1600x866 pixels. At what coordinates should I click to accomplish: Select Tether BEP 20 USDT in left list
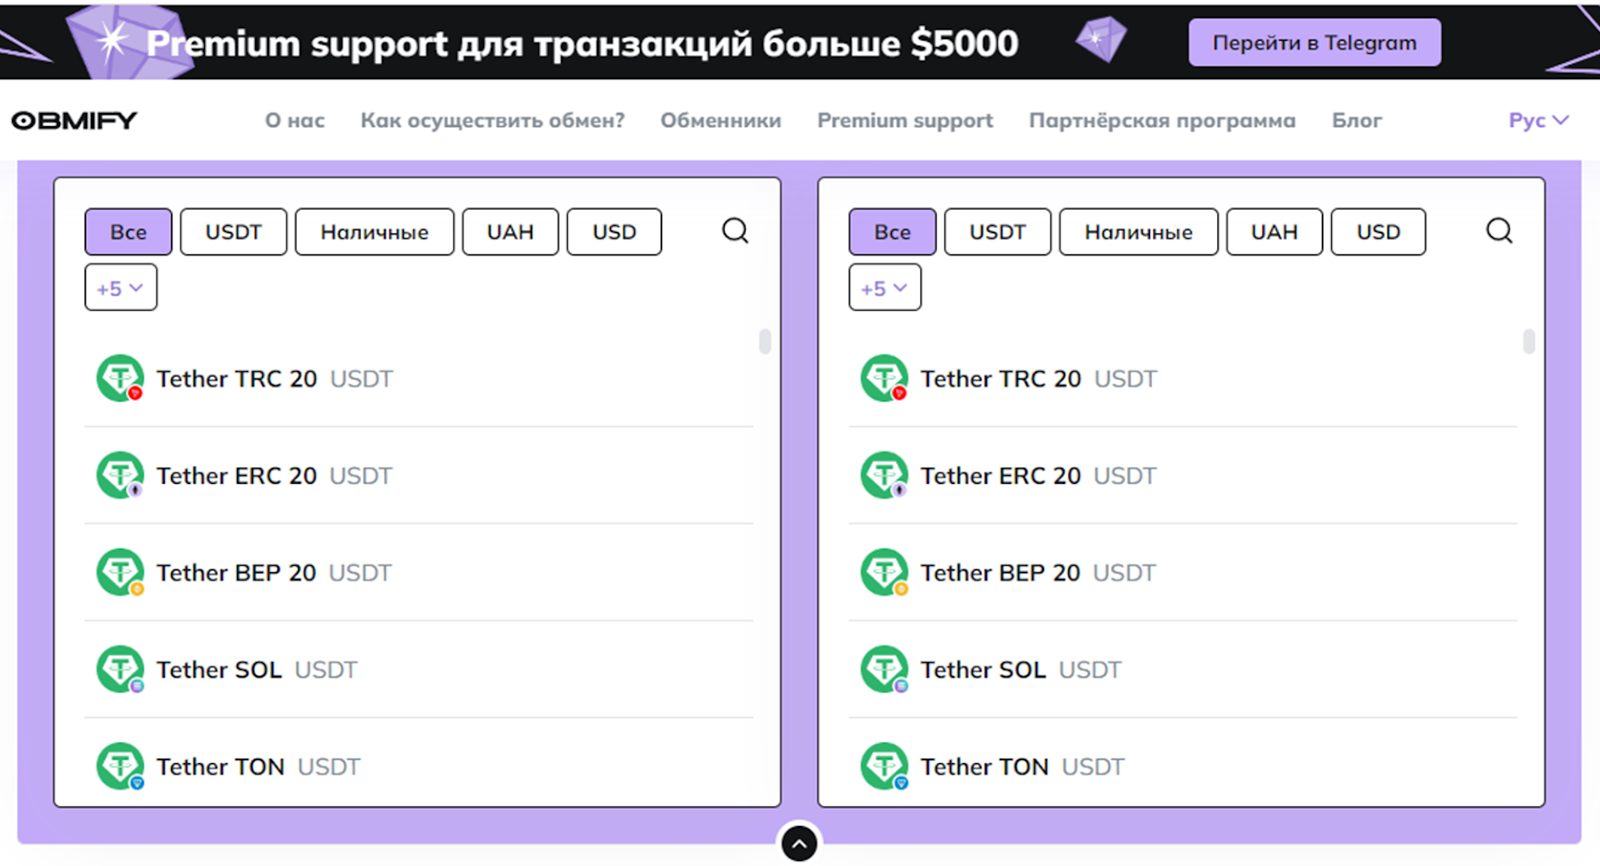click(419, 573)
